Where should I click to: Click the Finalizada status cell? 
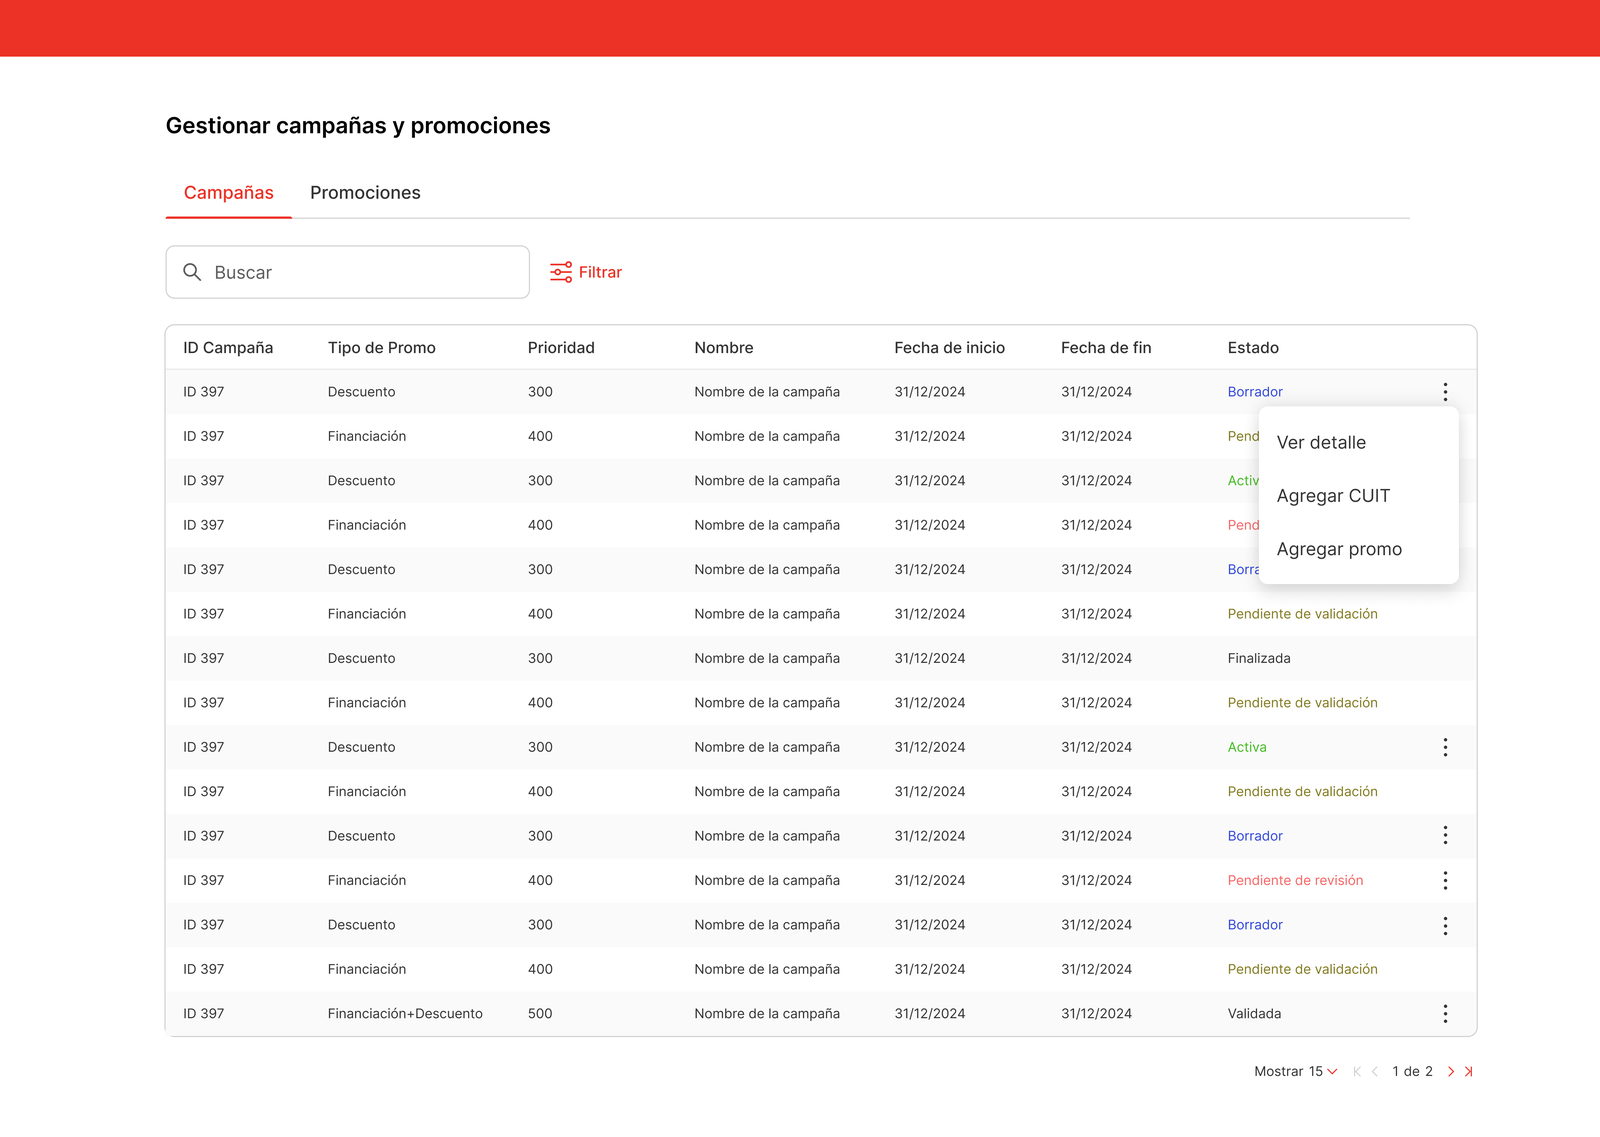tap(1259, 658)
